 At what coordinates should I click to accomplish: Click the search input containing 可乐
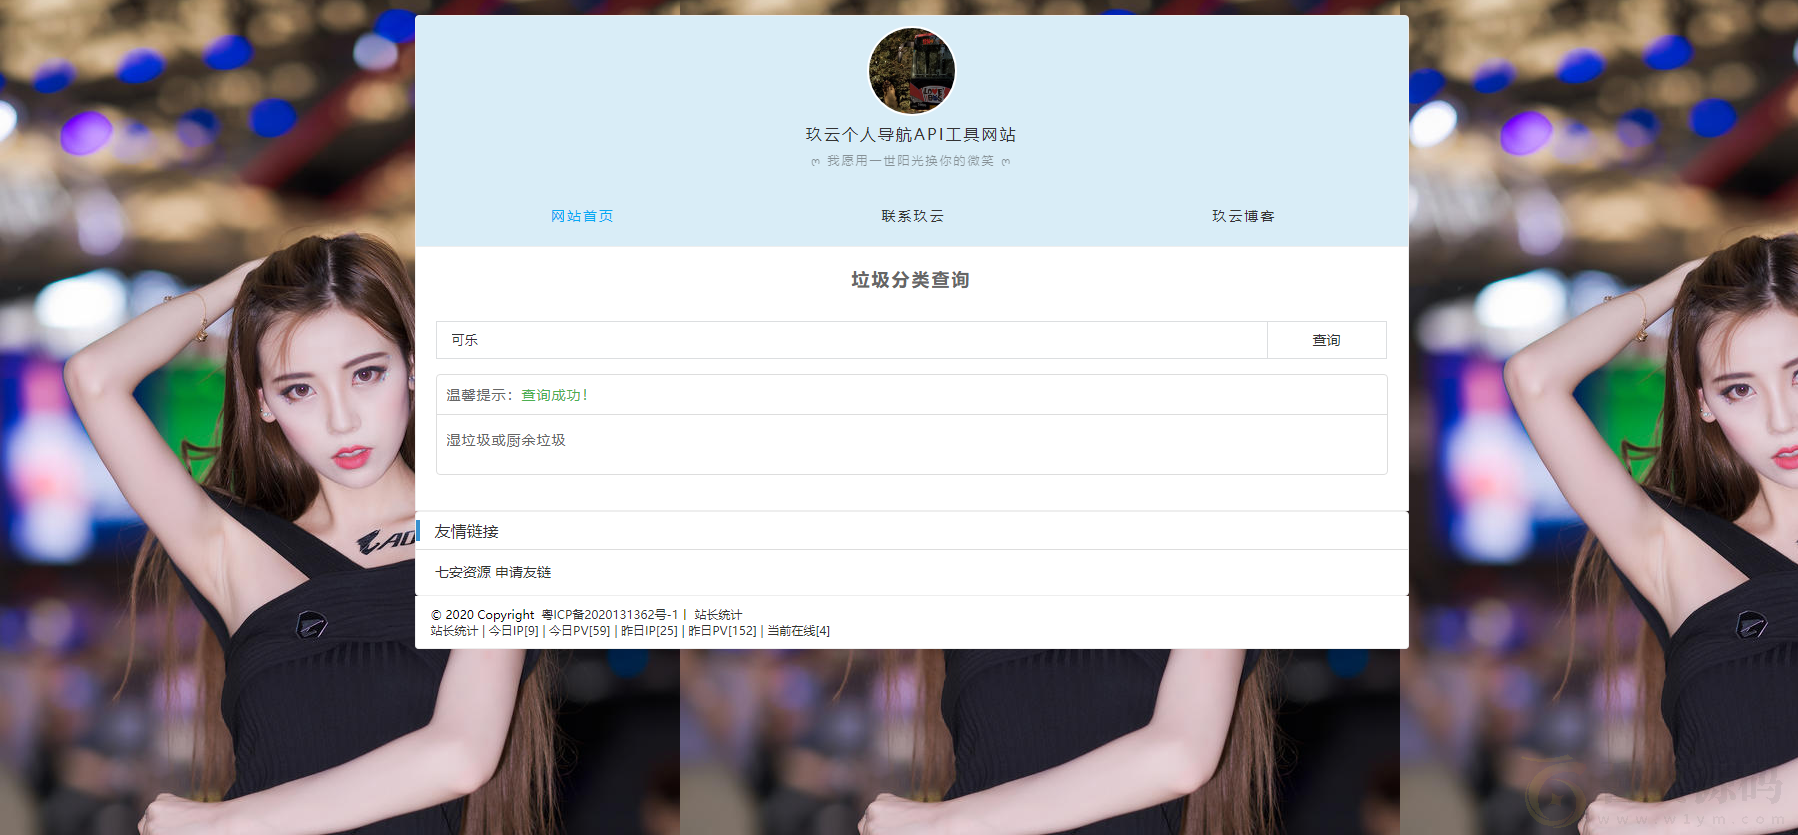(851, 340)
